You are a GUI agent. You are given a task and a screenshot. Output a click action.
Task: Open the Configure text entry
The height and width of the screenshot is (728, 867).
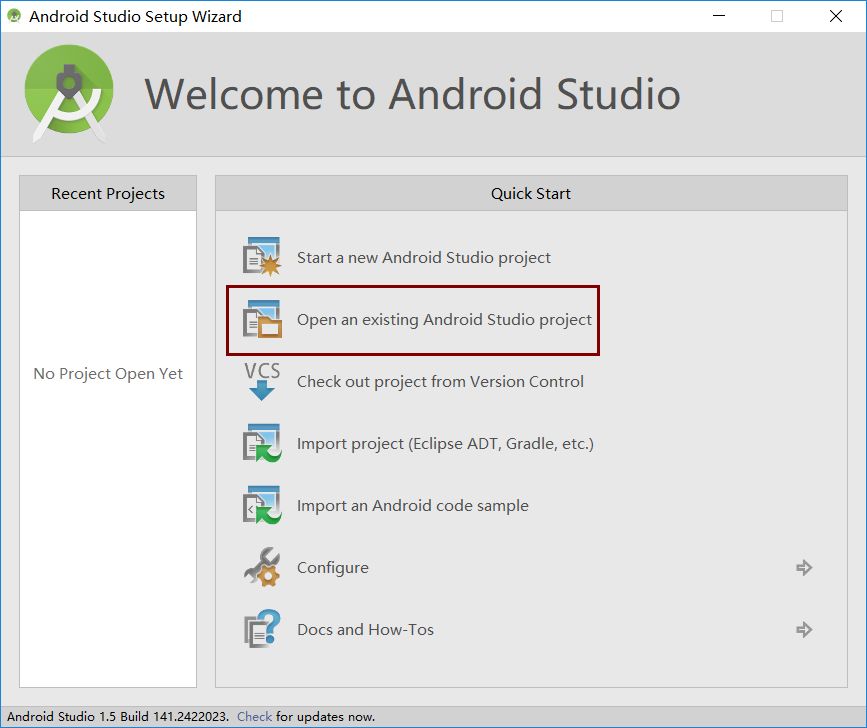click(x=333, y=568)
